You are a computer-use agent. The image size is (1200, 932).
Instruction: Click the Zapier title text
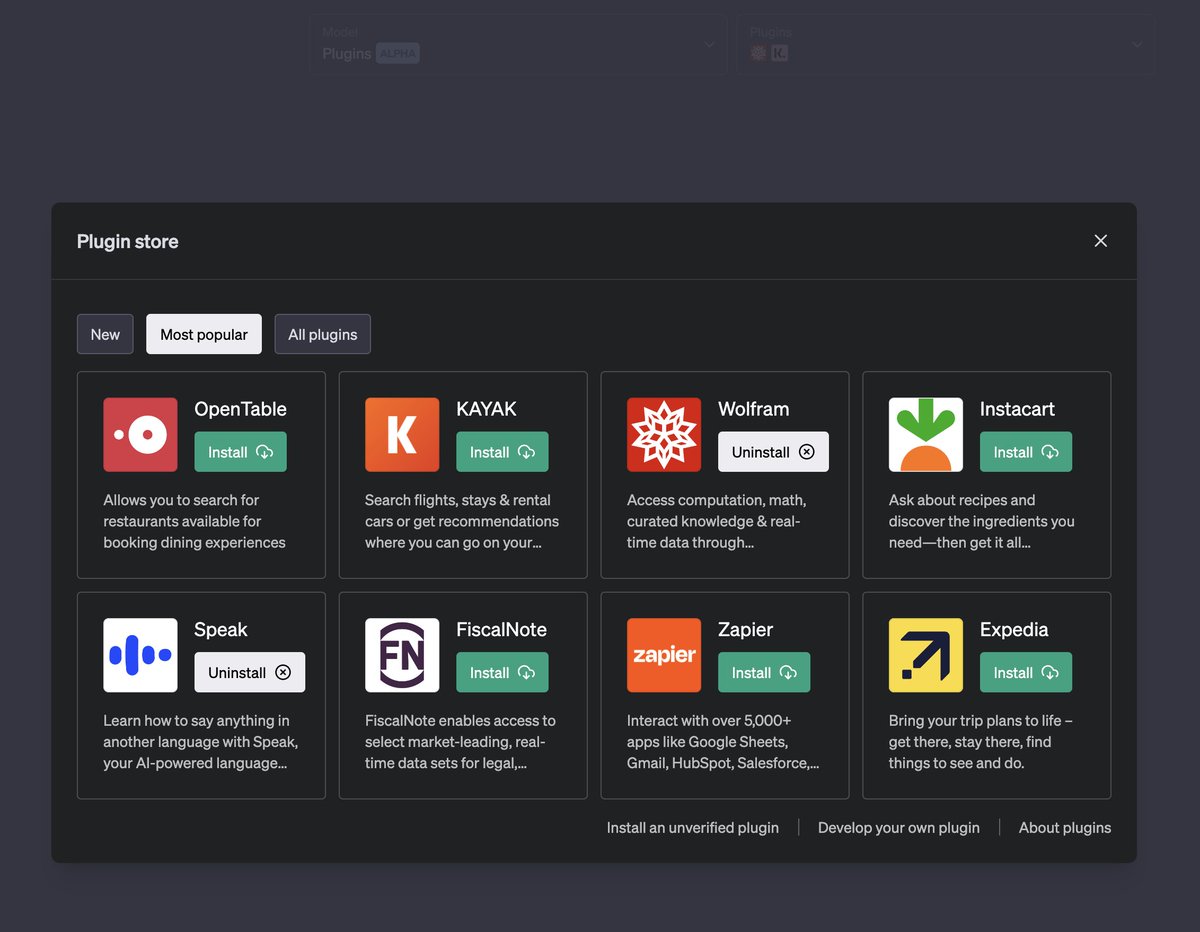click(x=746, y=630)
